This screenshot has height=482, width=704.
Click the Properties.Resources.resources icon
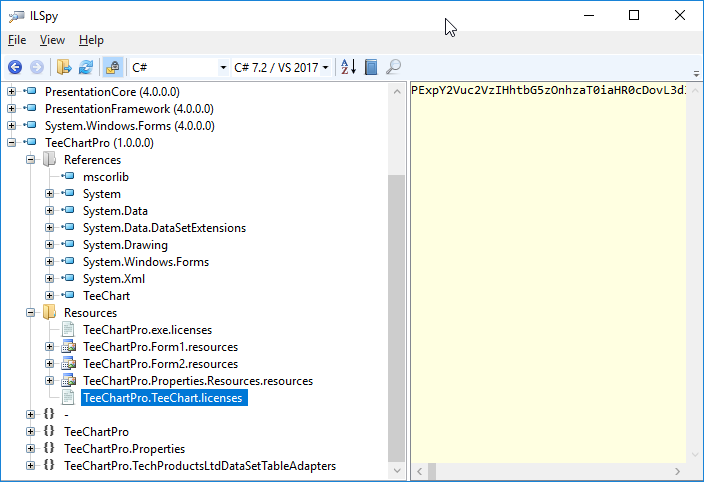click(69, 381)
